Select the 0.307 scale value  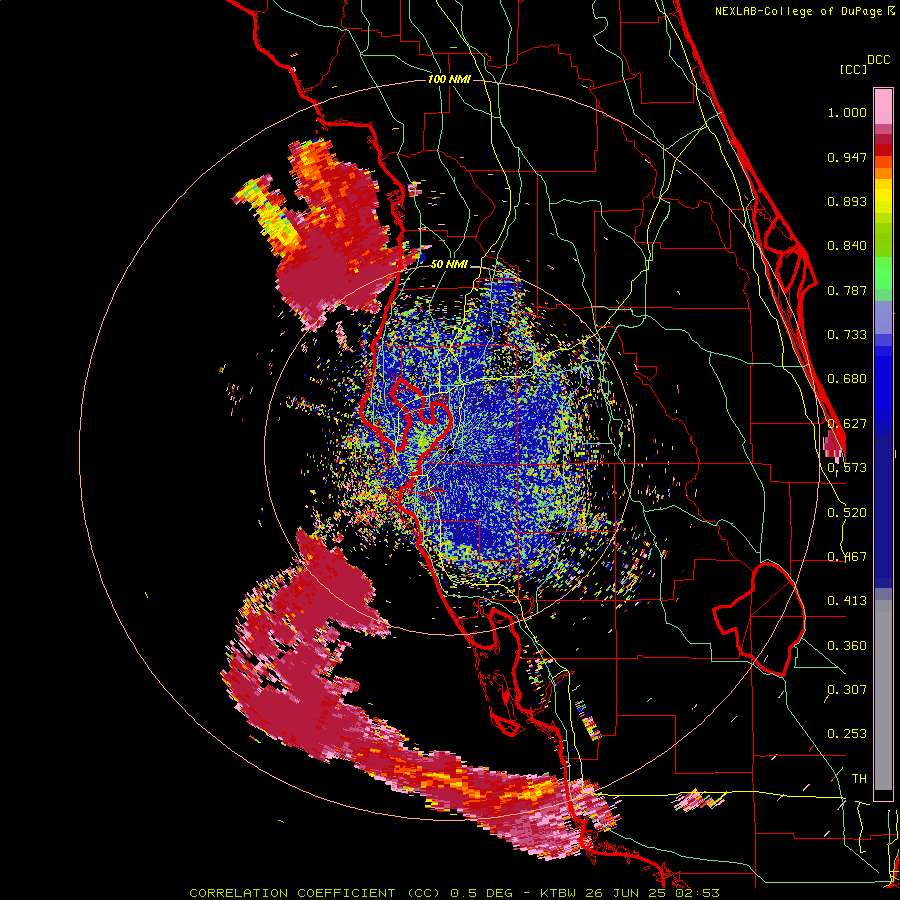(847, 689)
